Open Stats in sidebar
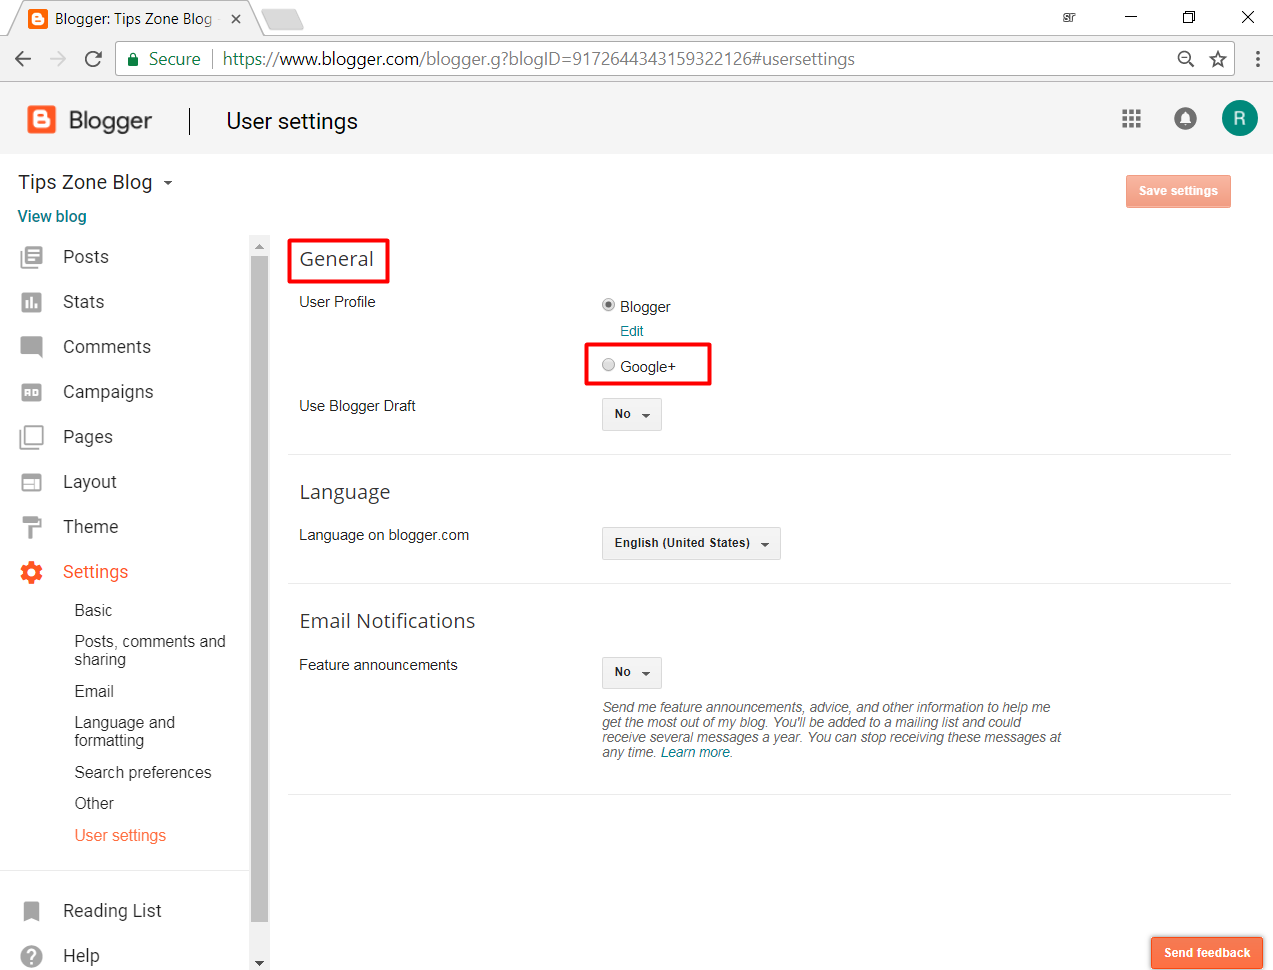The height and width of the screenshot is (970, 1273). tap(83, 302)
